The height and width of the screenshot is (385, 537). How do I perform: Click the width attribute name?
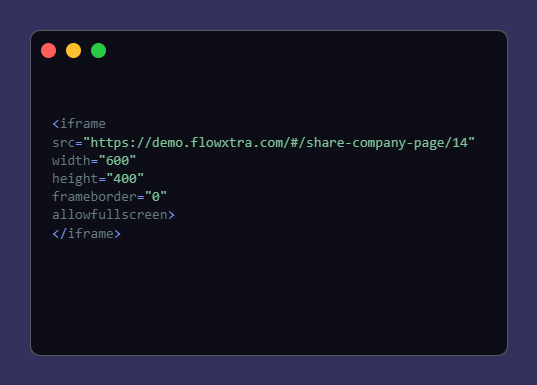click(x=71, y=161)
